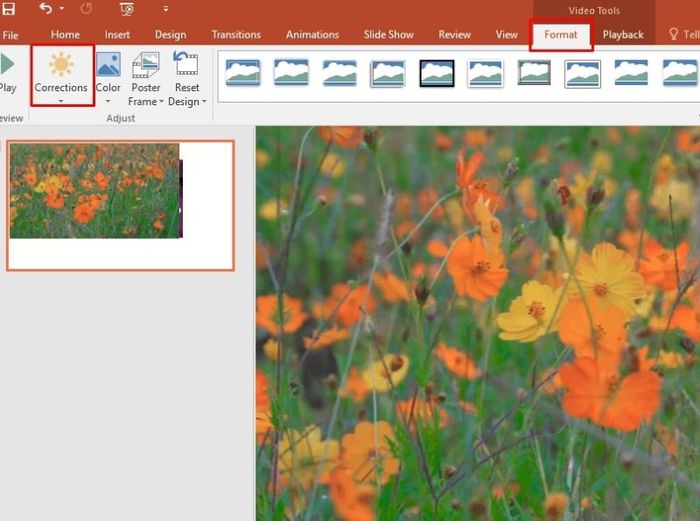Viewport: 700px width, 521px height.
Task: Apply the third video style in gallery
Action: pyautogui.click(x=339, y=73)
